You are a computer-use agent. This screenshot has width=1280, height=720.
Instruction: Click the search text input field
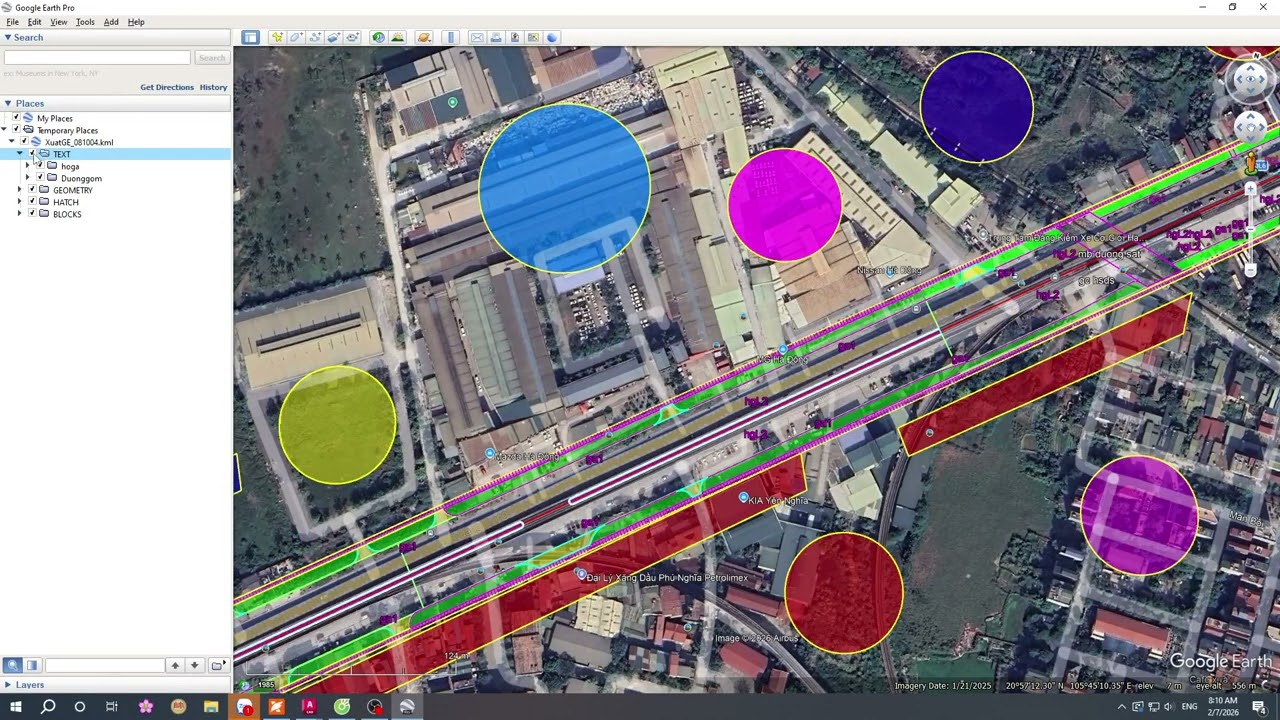97,58
